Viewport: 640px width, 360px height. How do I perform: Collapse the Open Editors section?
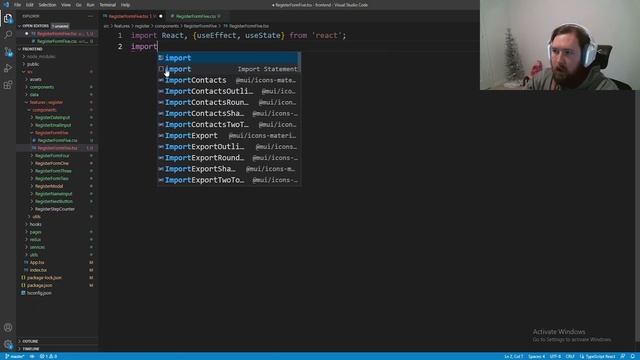[x=19, y=26]
